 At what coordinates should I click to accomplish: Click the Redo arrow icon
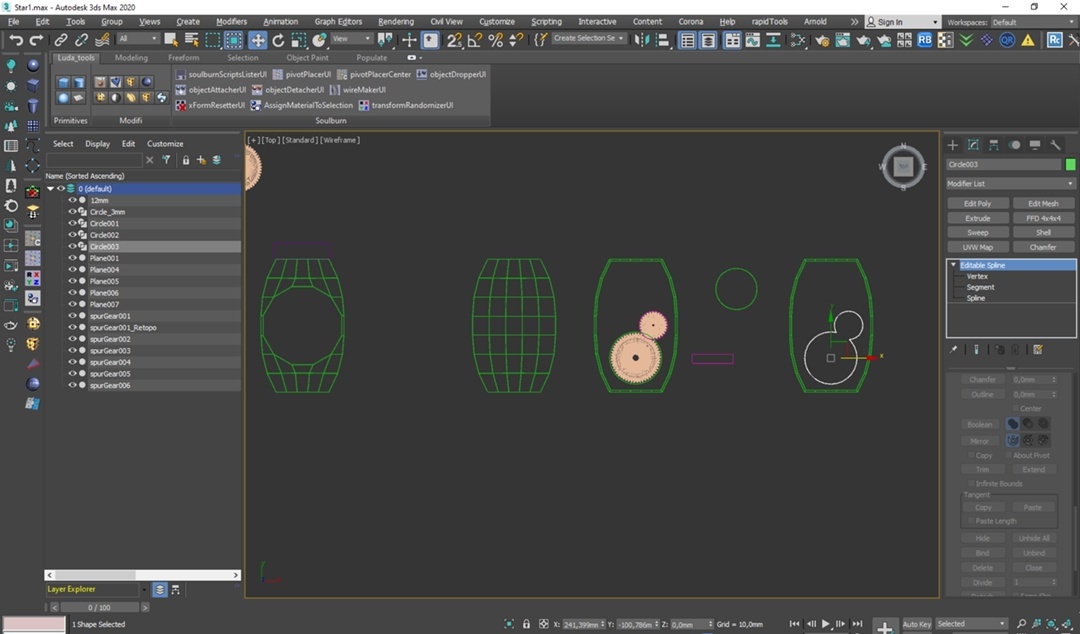click(35, 41)
